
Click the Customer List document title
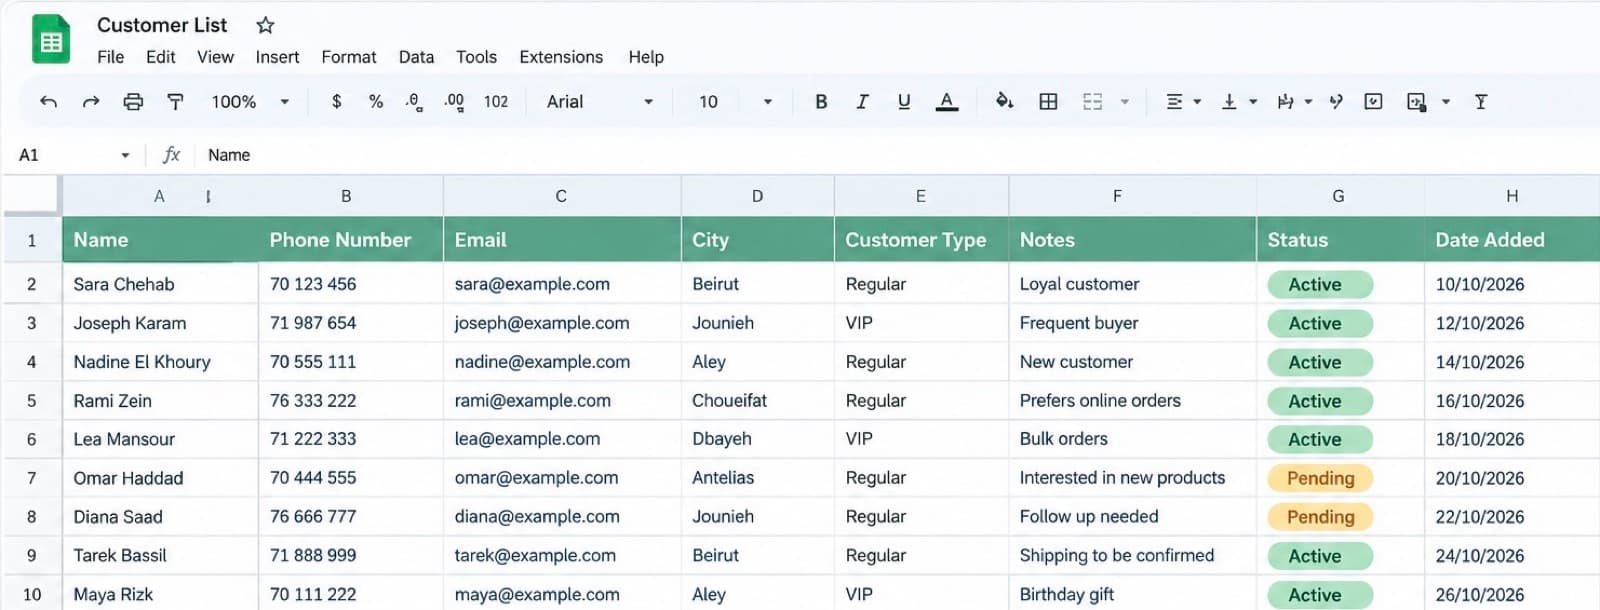(162, 25)
